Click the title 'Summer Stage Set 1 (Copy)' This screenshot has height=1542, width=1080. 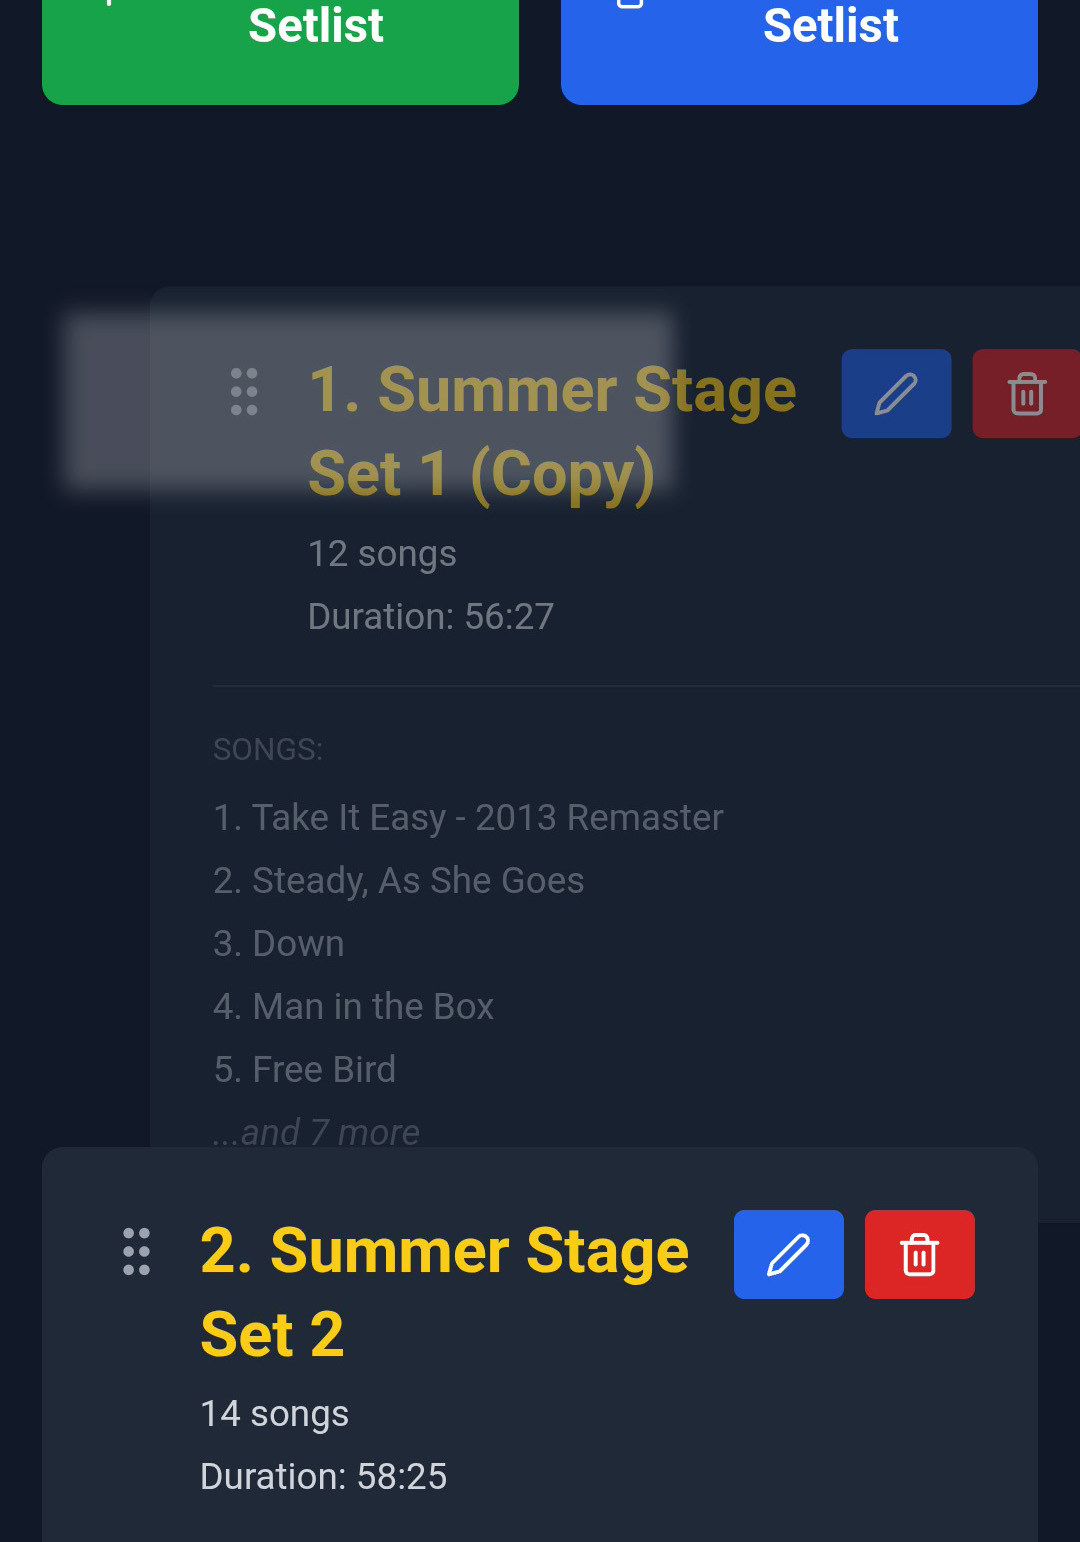point(550,430)
